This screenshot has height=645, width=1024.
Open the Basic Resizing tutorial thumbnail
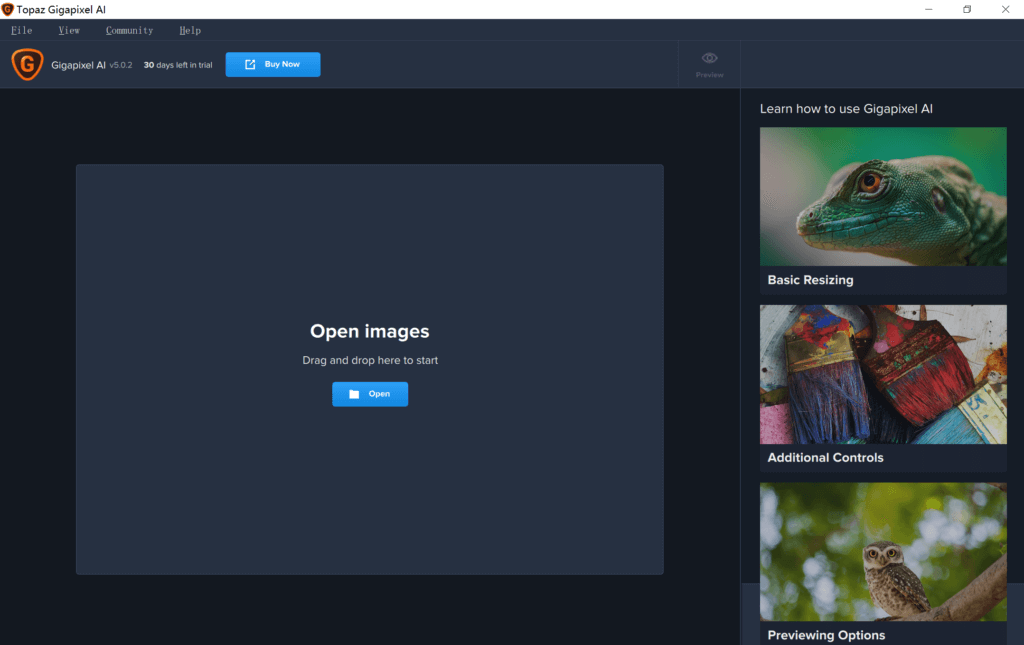883,196
